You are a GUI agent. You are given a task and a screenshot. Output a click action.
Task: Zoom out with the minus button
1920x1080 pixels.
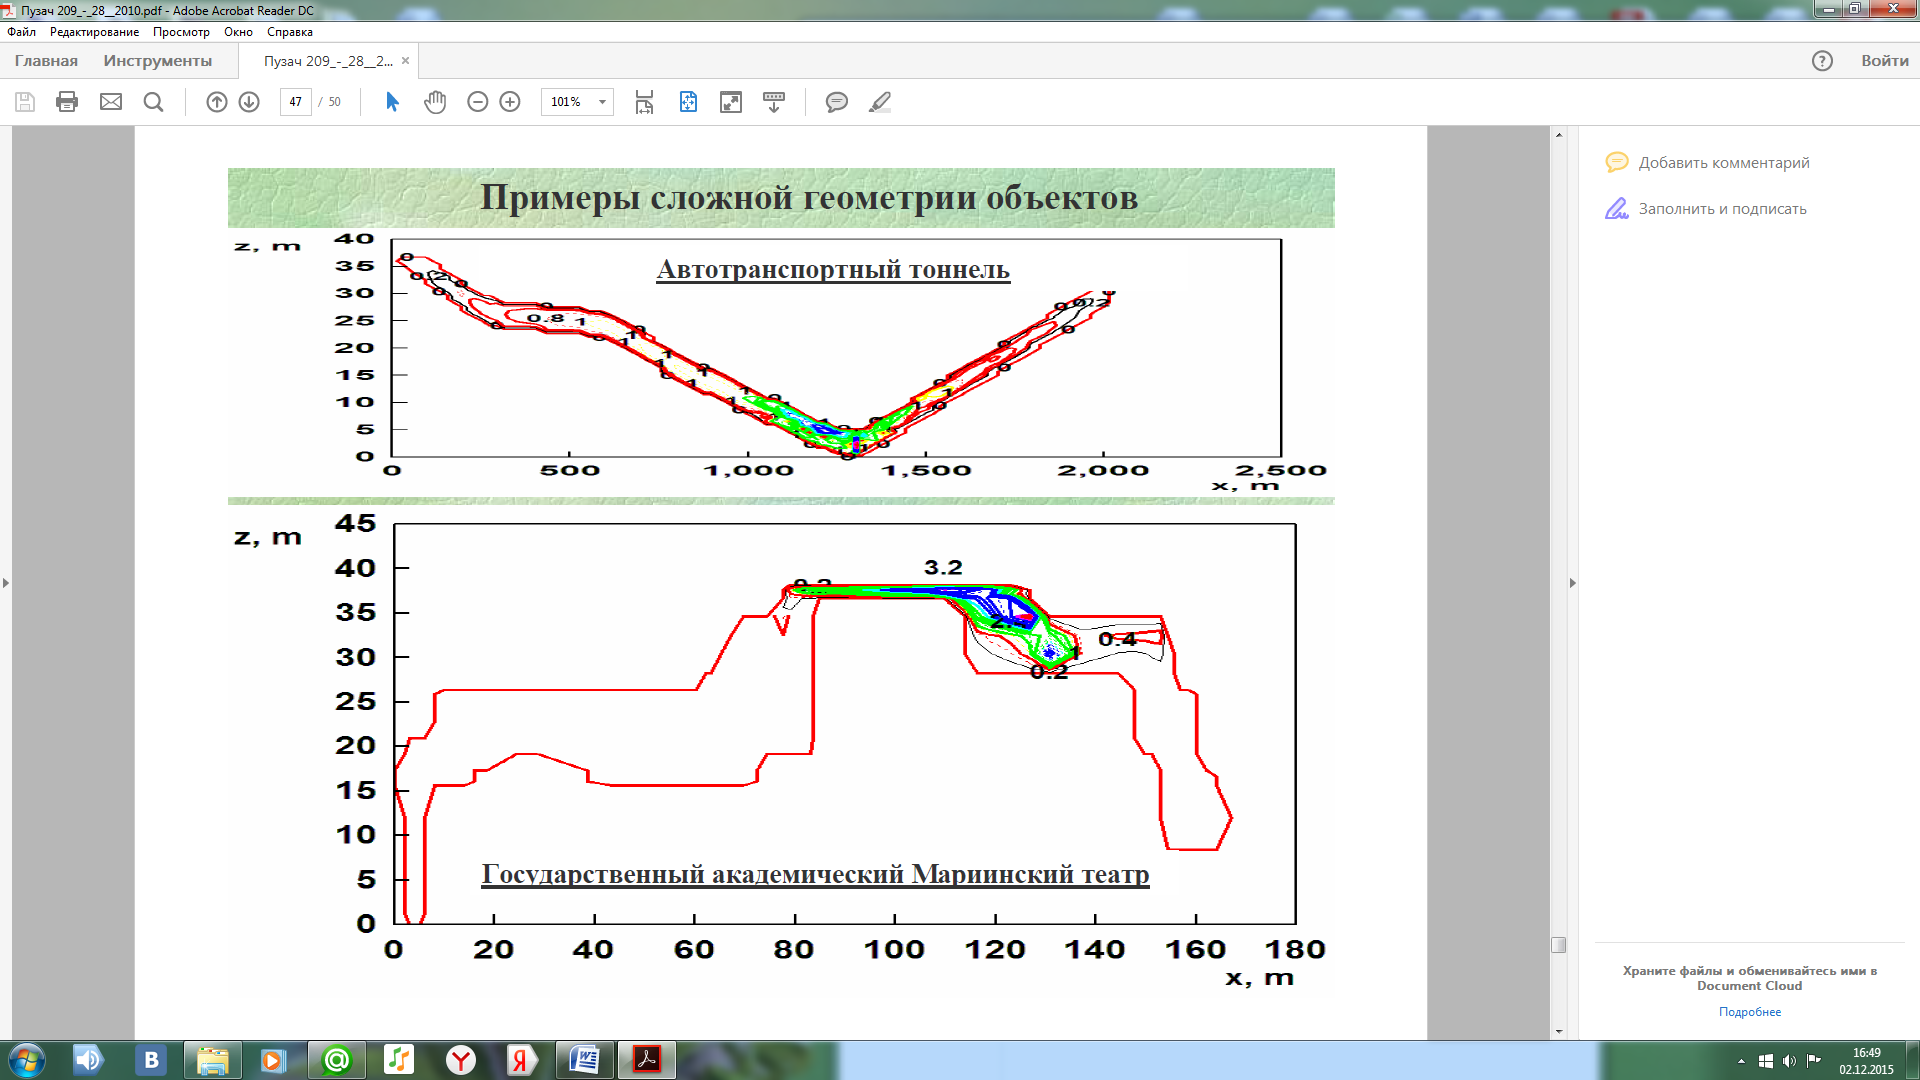coord(478,102)
